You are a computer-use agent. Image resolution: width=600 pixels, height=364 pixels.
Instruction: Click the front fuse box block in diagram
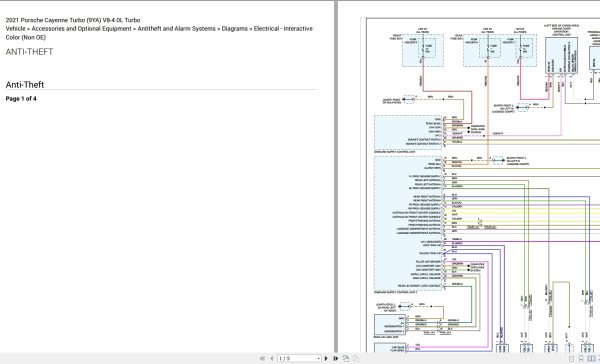click(x=423, y=51)
